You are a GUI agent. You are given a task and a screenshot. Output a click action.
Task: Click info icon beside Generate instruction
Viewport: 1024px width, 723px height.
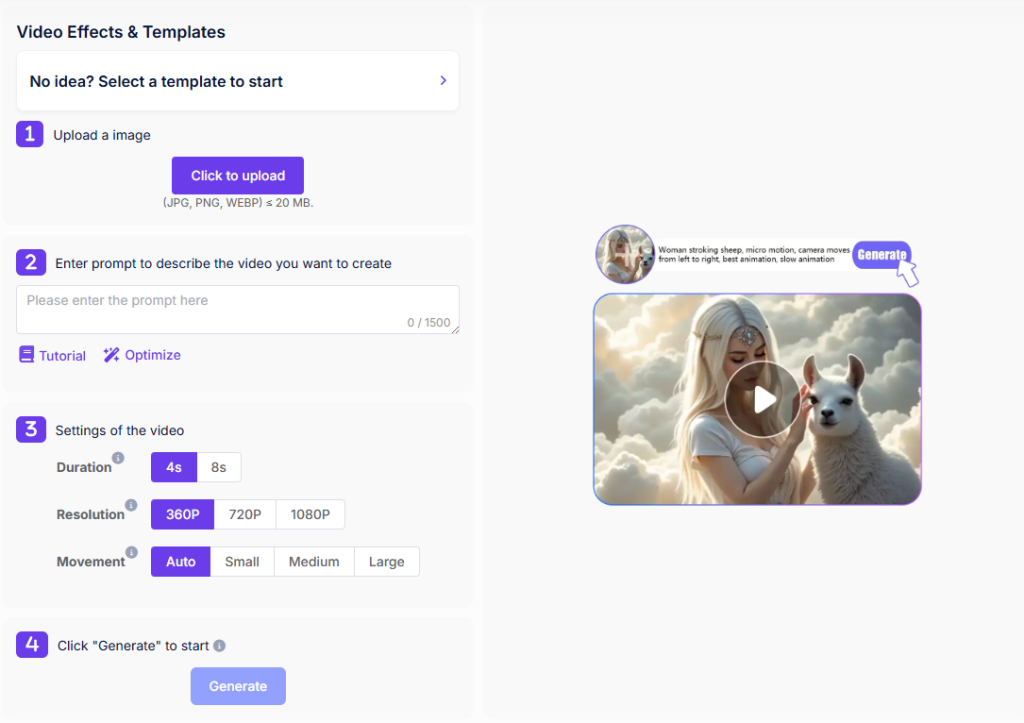[x=219, y=646]
